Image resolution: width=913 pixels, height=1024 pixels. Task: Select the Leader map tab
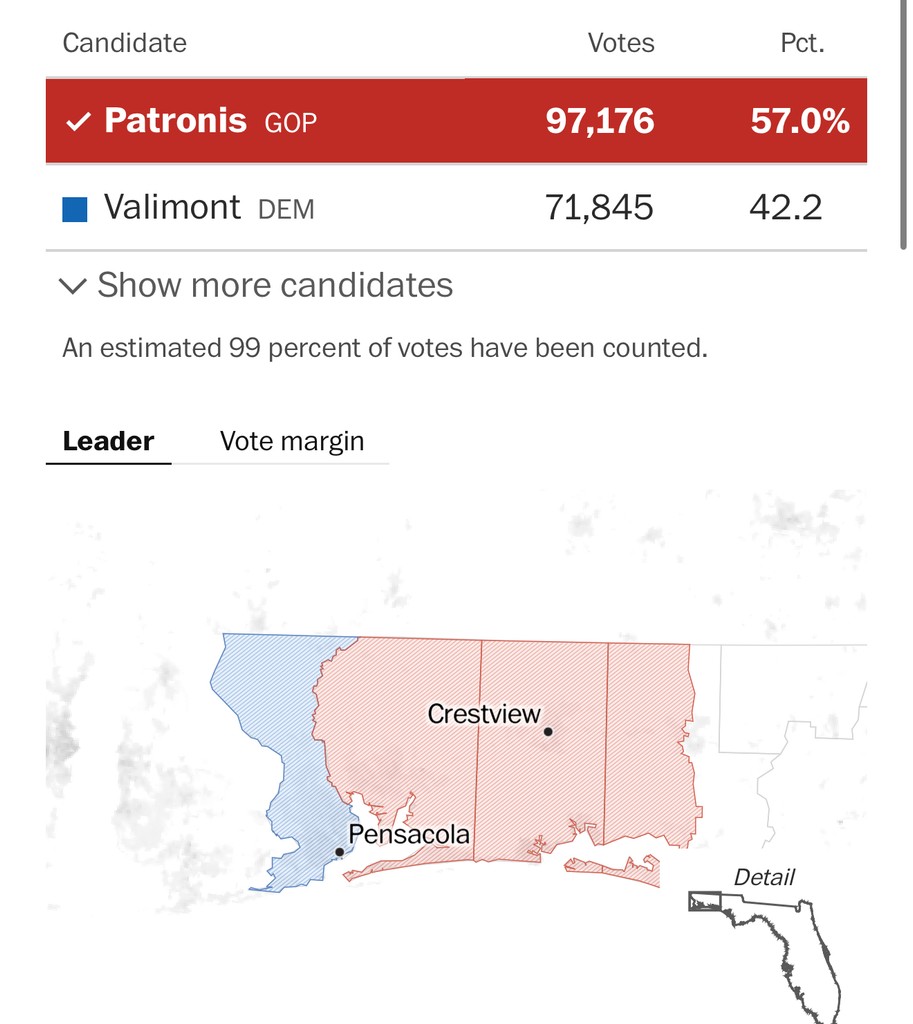[108, 441]
